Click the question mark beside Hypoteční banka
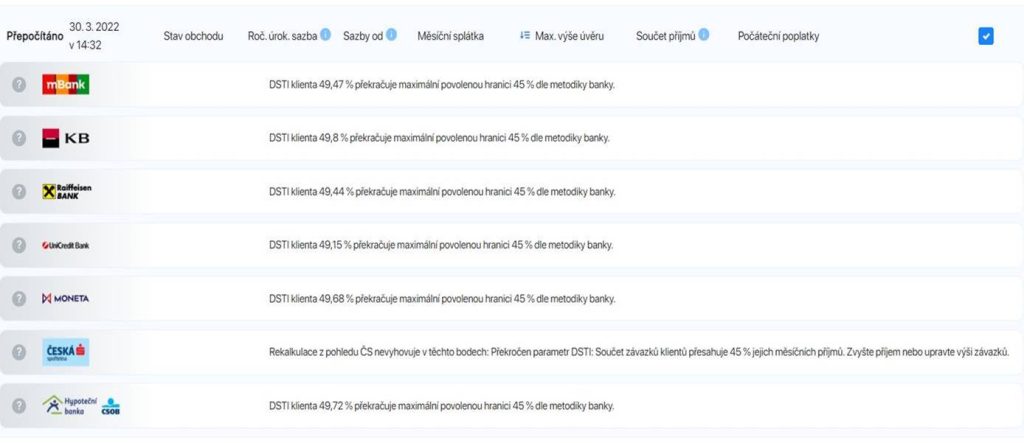This screenshot has height=443, width=1024. tap(19, 406)
